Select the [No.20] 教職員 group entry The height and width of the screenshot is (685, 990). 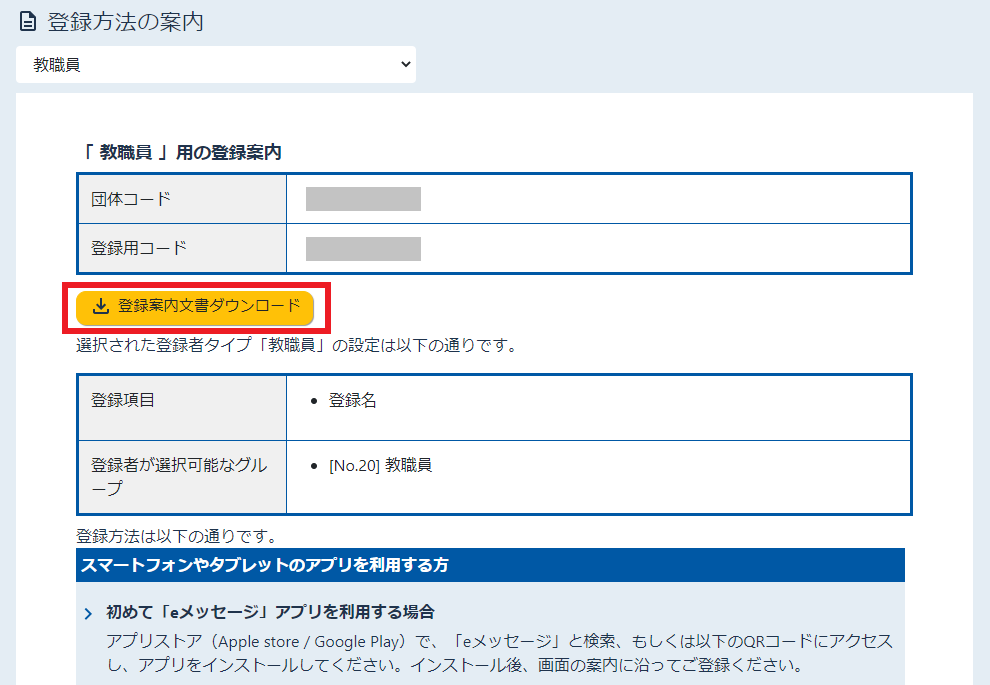[380, 465]
